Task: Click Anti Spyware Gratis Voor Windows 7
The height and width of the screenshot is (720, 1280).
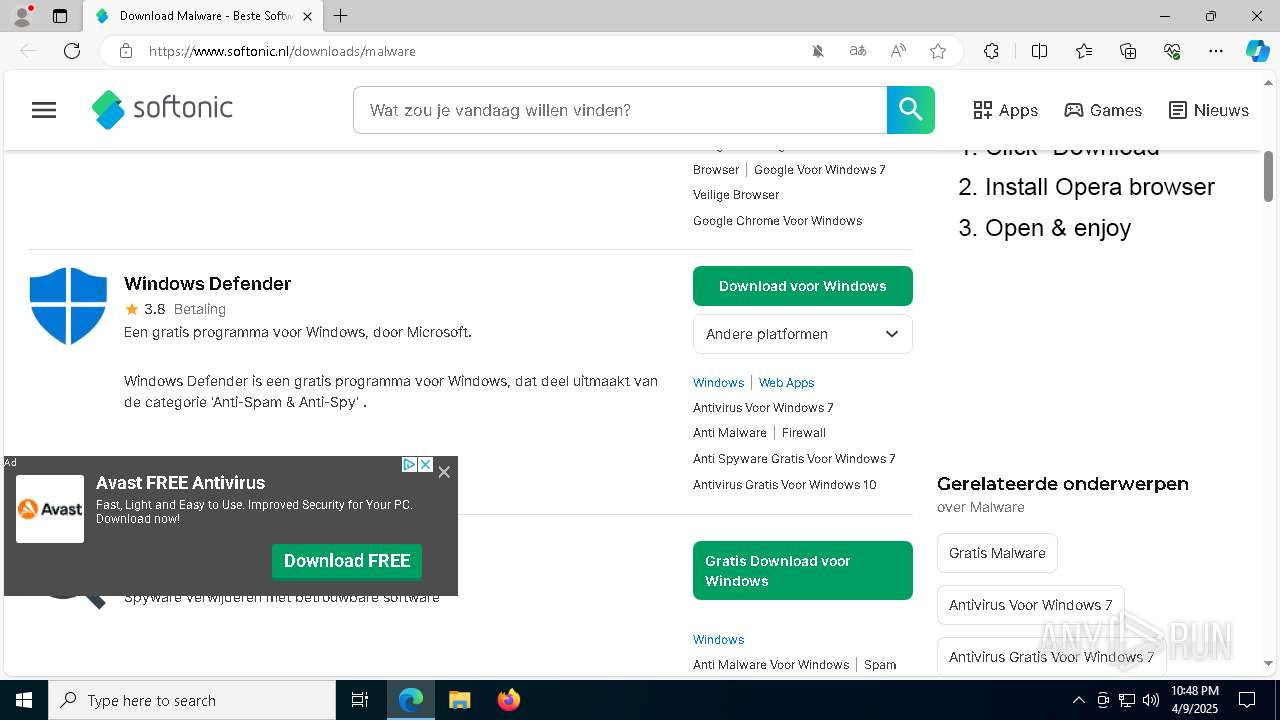Action: click(794, 459)
